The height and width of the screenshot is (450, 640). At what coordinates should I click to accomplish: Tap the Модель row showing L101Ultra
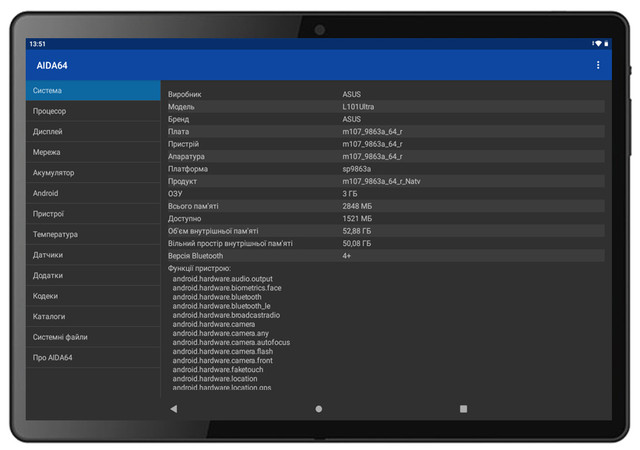[x=385, y=107]
